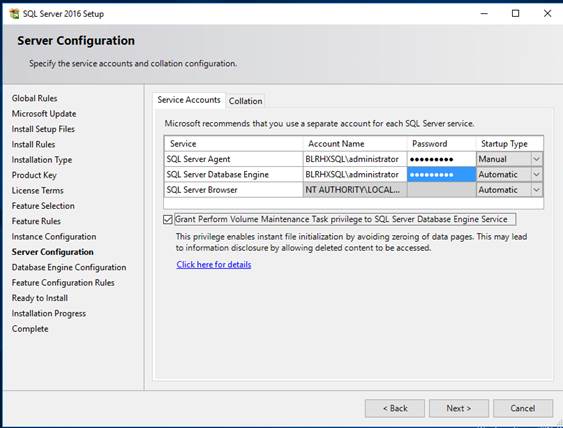Select the Global Rules step

tap(34, 98)
